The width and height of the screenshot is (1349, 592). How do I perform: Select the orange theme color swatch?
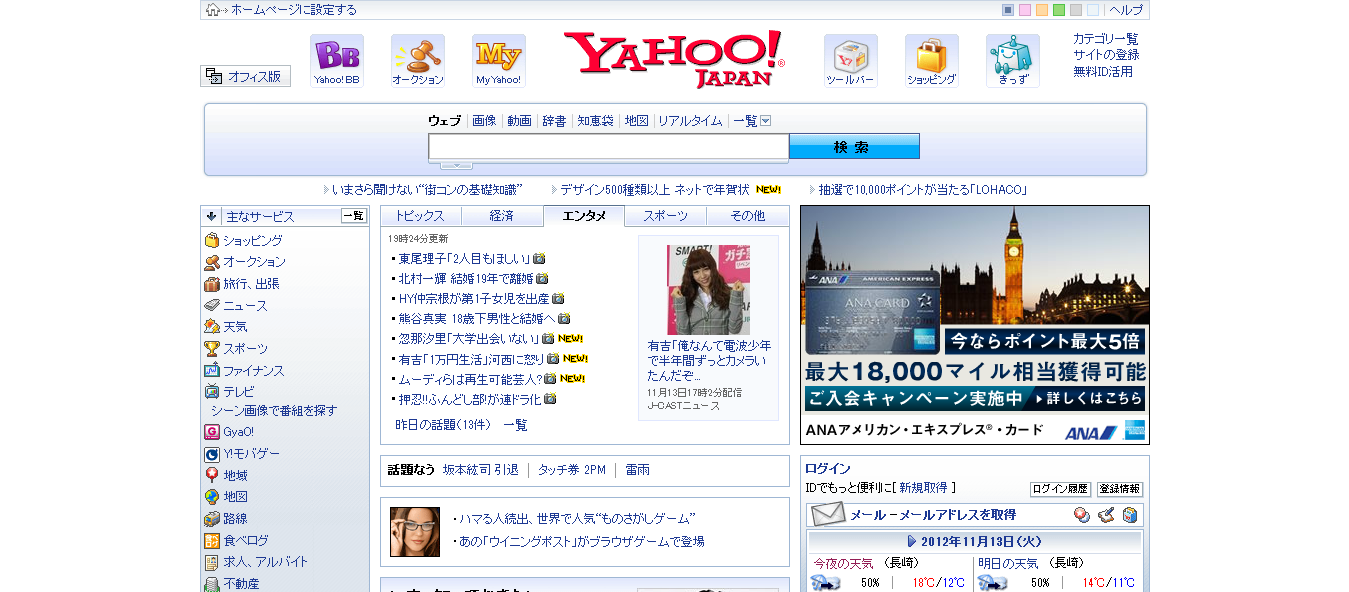tap(1042, 10)
